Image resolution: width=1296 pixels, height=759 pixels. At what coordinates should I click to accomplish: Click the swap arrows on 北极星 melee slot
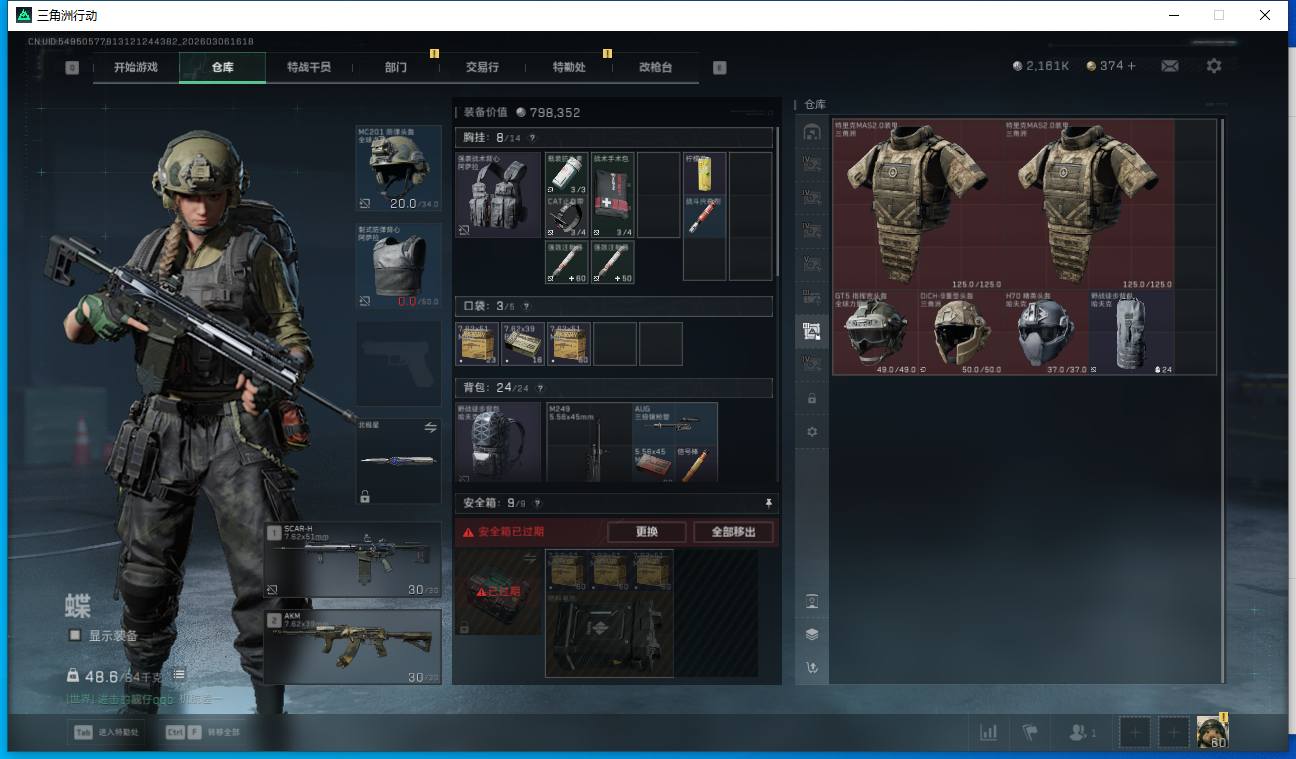click(431, 427)
